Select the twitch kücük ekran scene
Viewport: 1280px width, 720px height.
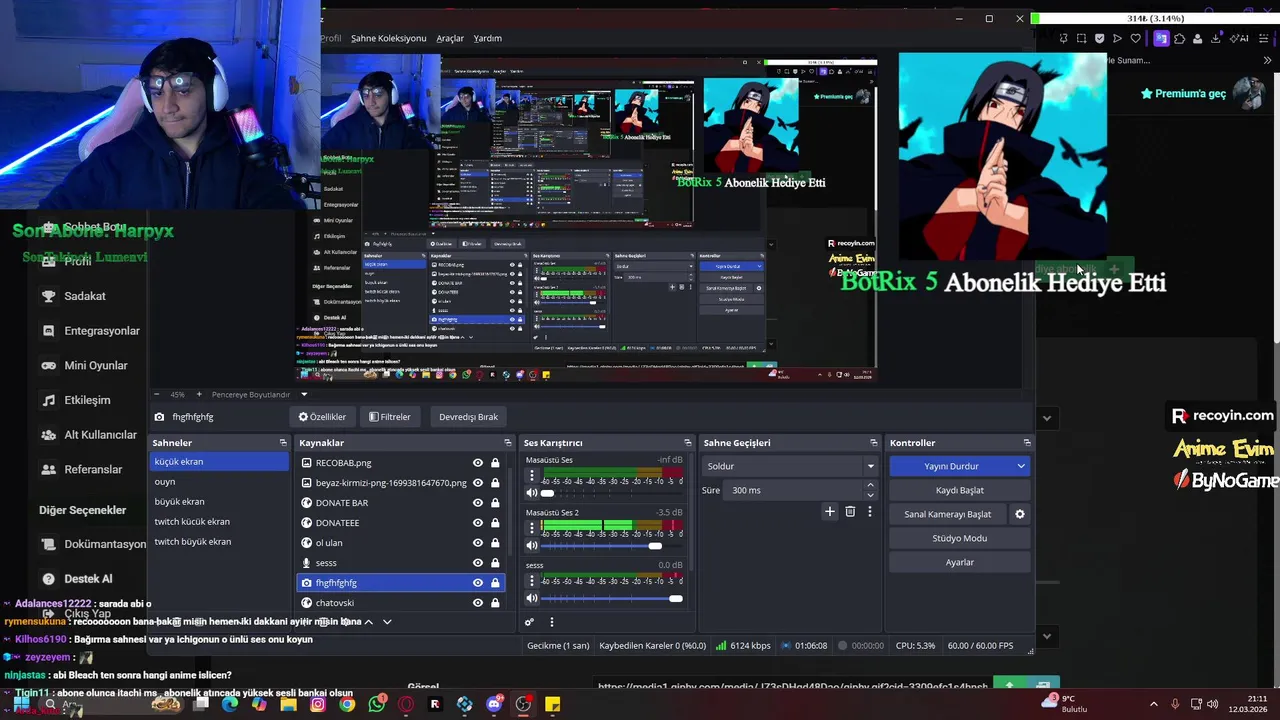pos(219,522)
